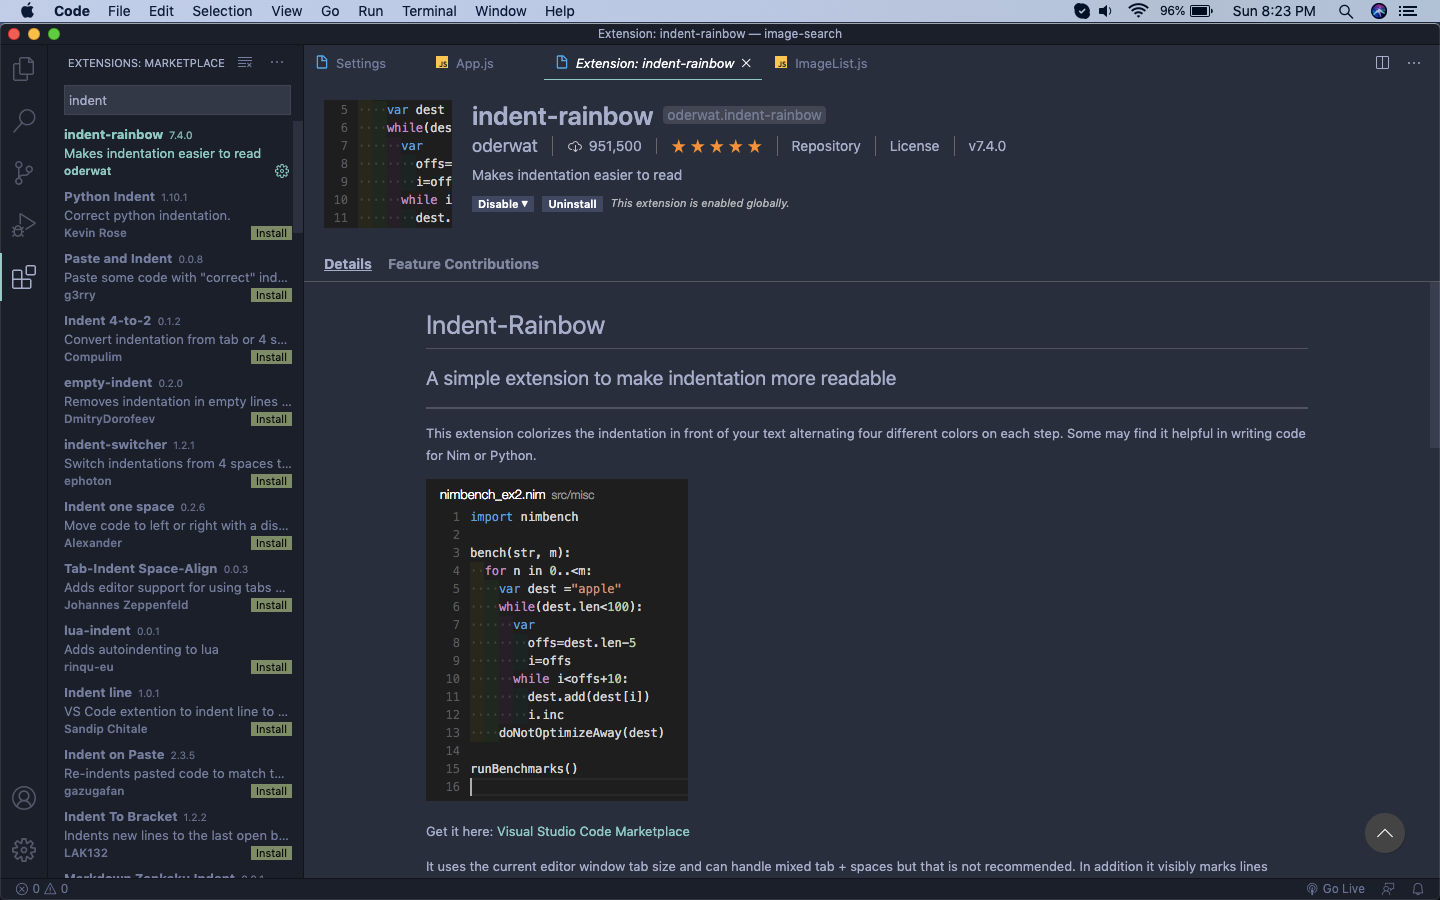
Task: Rate extension via star rating
Action: coord(716,146)
